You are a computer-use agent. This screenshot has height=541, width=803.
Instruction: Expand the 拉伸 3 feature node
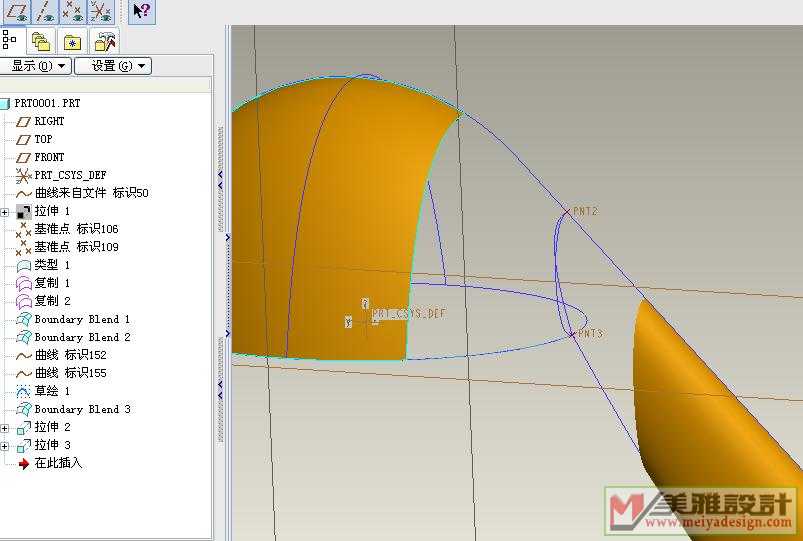tap(5, 445)
